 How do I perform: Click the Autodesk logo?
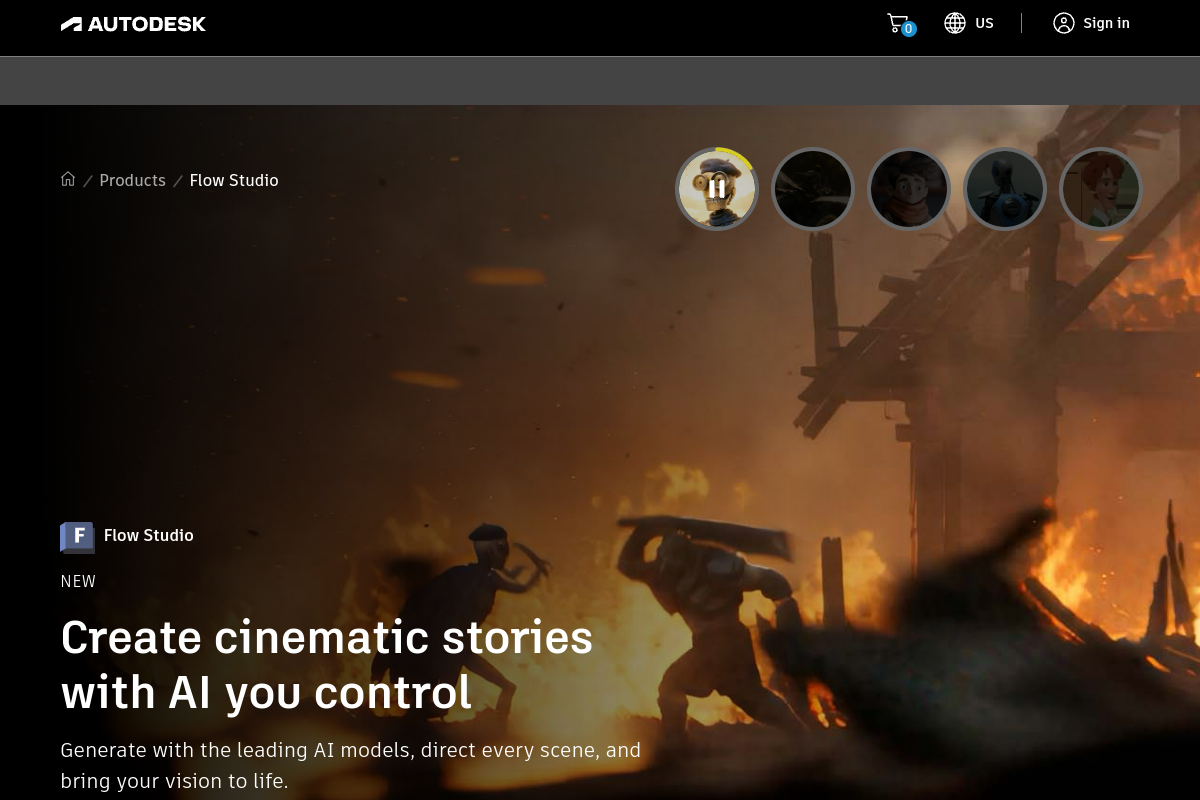133,23
